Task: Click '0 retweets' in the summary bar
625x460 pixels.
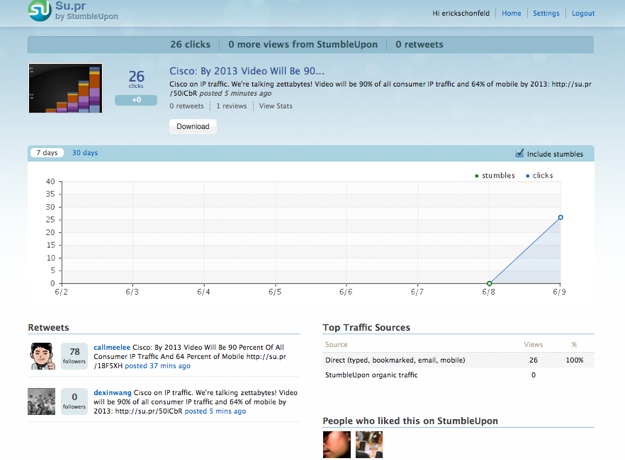Action: [x=419, y=44]
